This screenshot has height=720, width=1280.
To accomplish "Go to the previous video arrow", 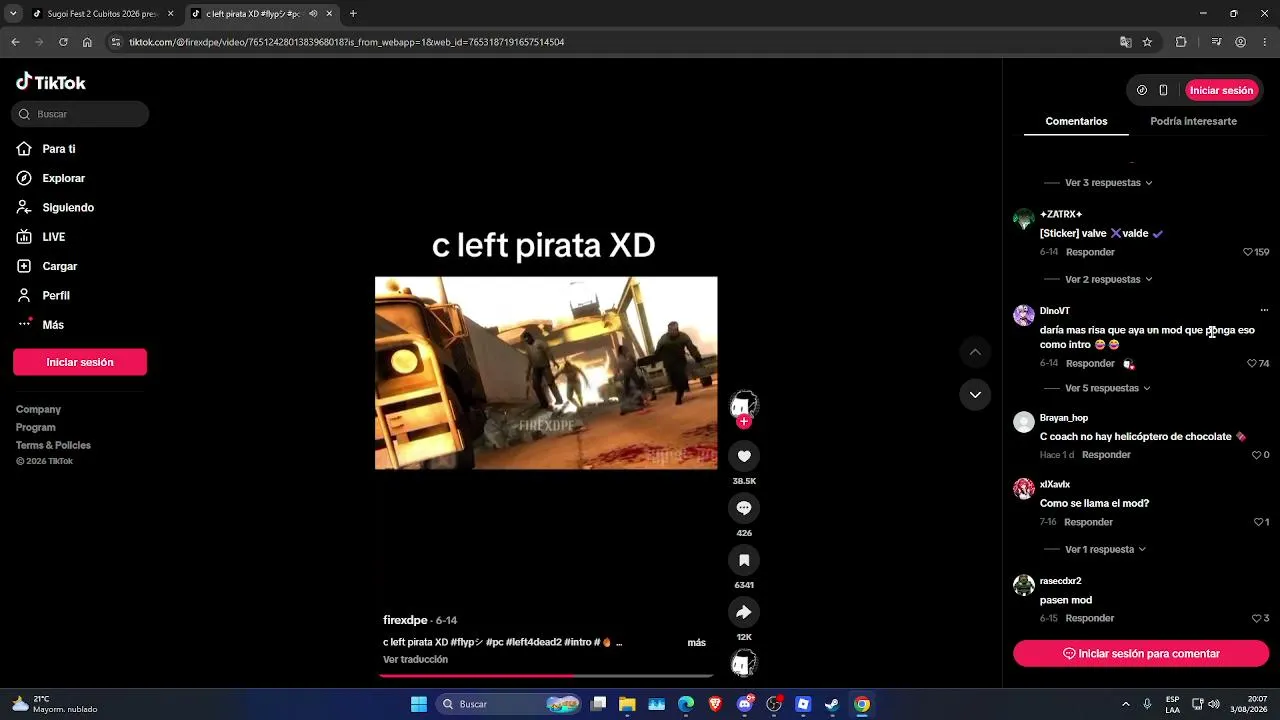I will (x=975, y=352).
